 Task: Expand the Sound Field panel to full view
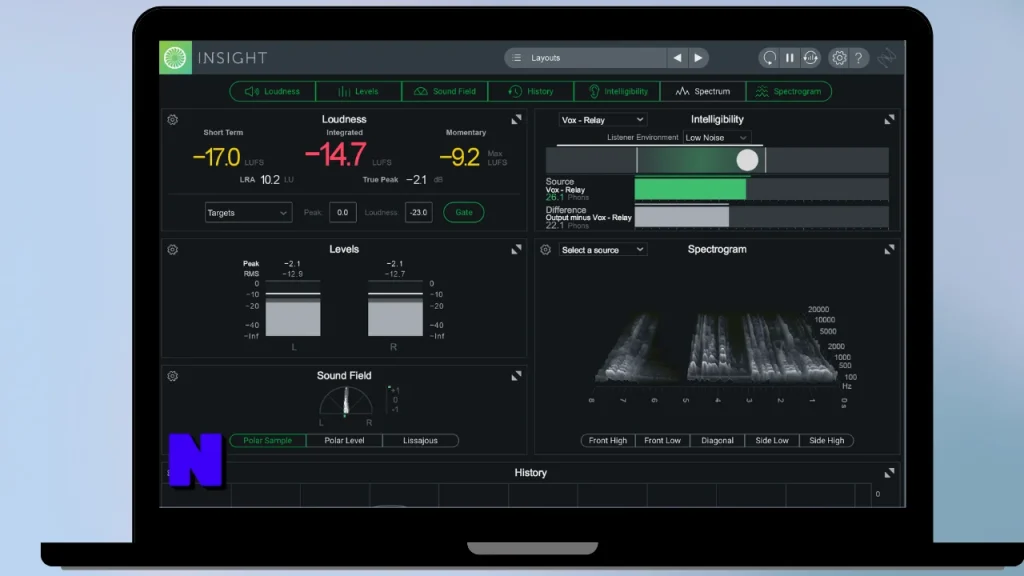tap(516, 376)
